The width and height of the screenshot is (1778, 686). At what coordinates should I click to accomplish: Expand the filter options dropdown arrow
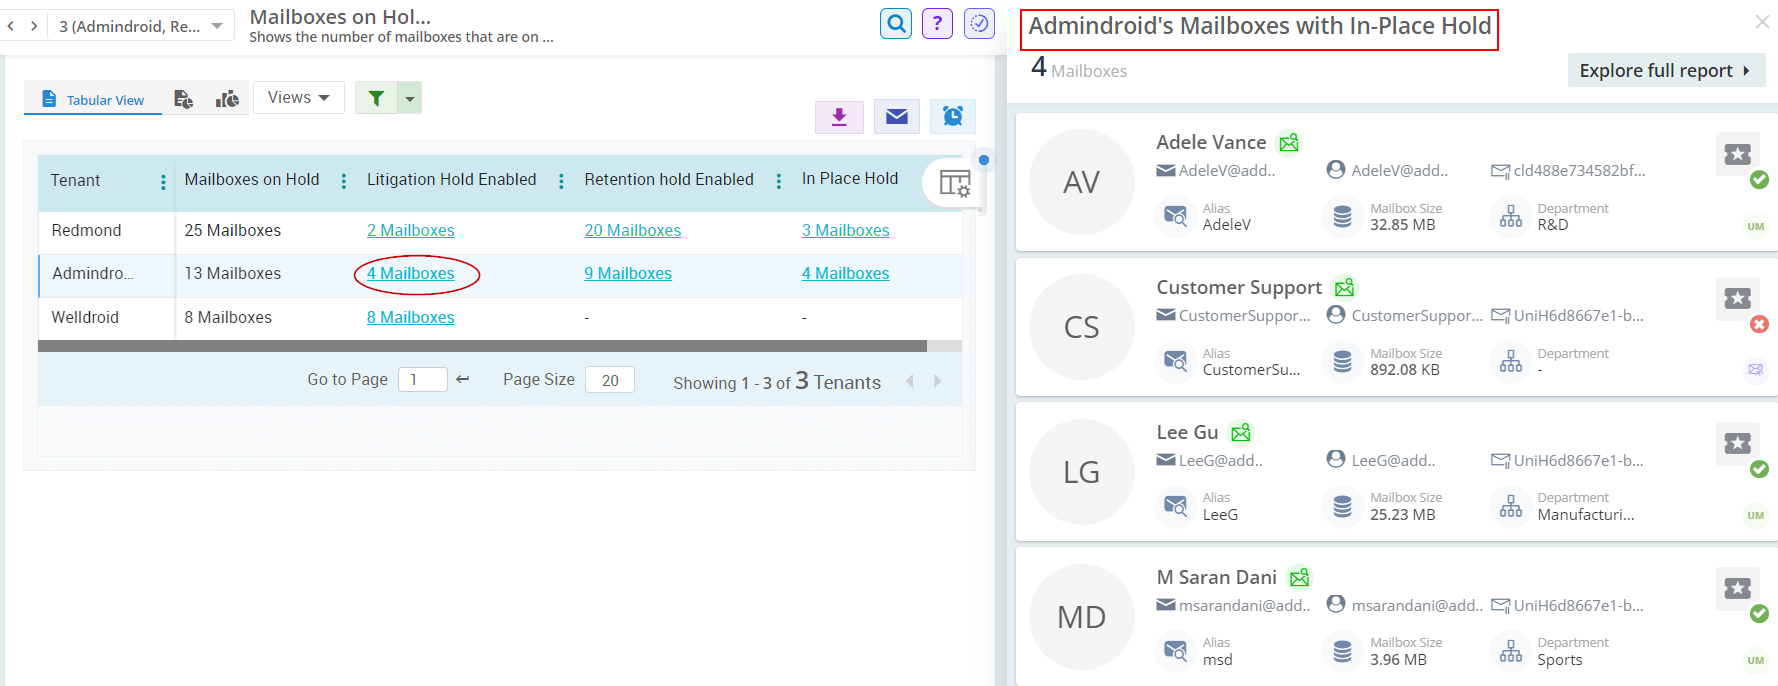410,98
